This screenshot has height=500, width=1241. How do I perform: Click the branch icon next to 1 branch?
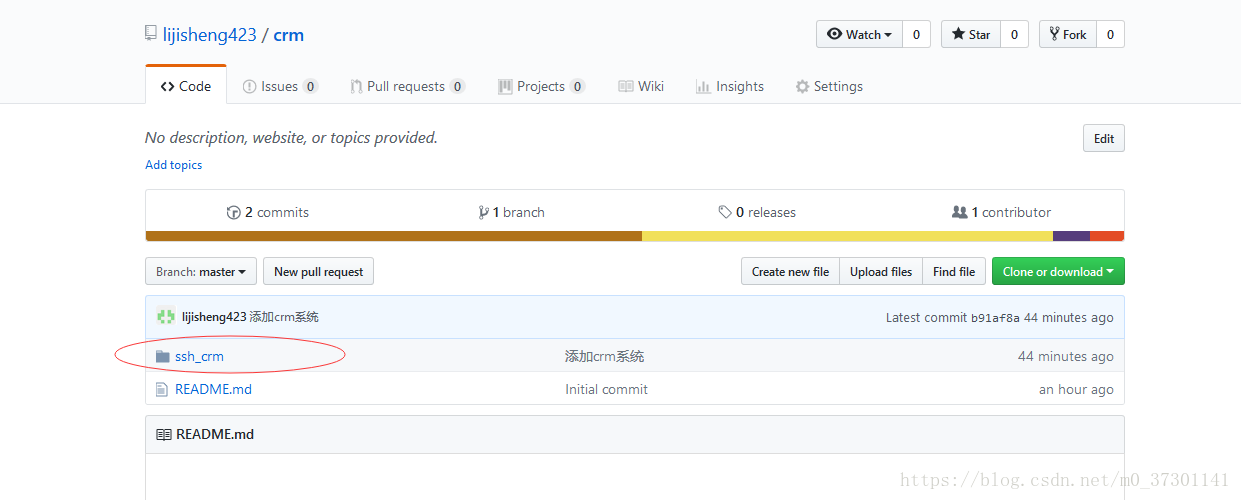[483, 212]
